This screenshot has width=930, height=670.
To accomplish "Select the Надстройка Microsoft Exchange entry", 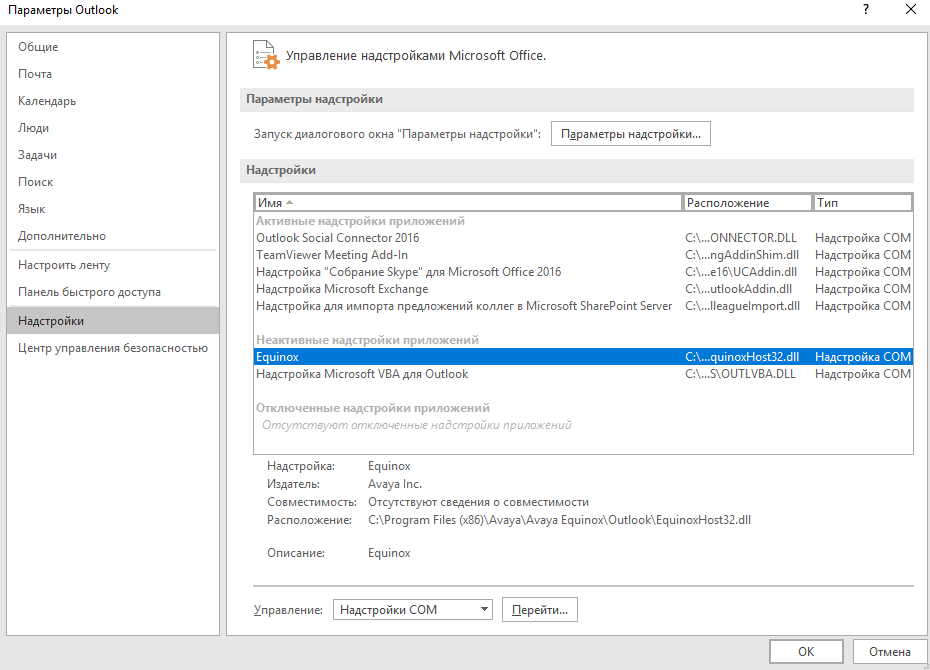I will 583,289.
